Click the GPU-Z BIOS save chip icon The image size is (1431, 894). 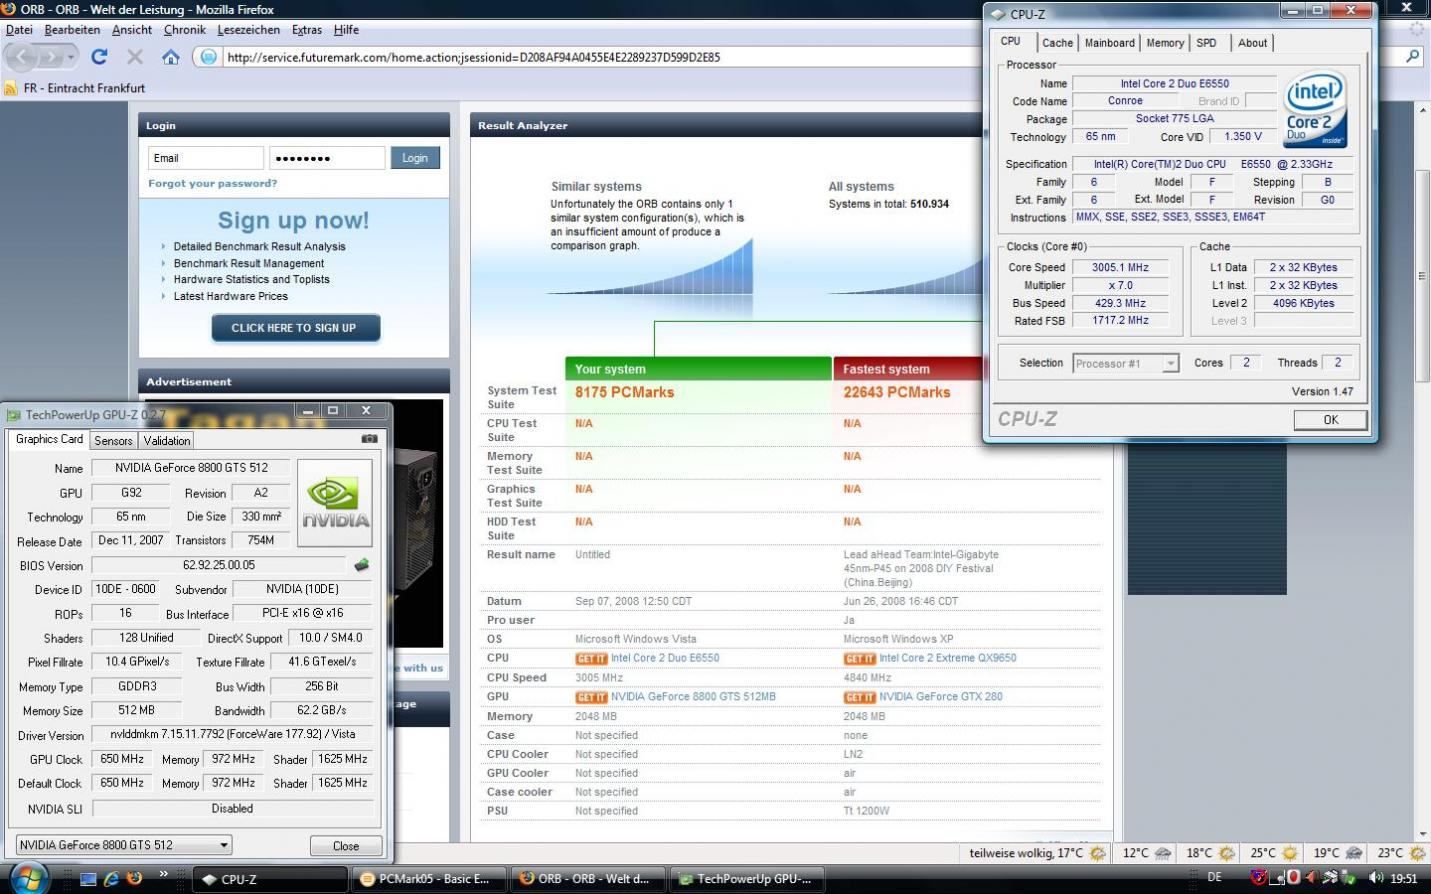coord(362,565)
